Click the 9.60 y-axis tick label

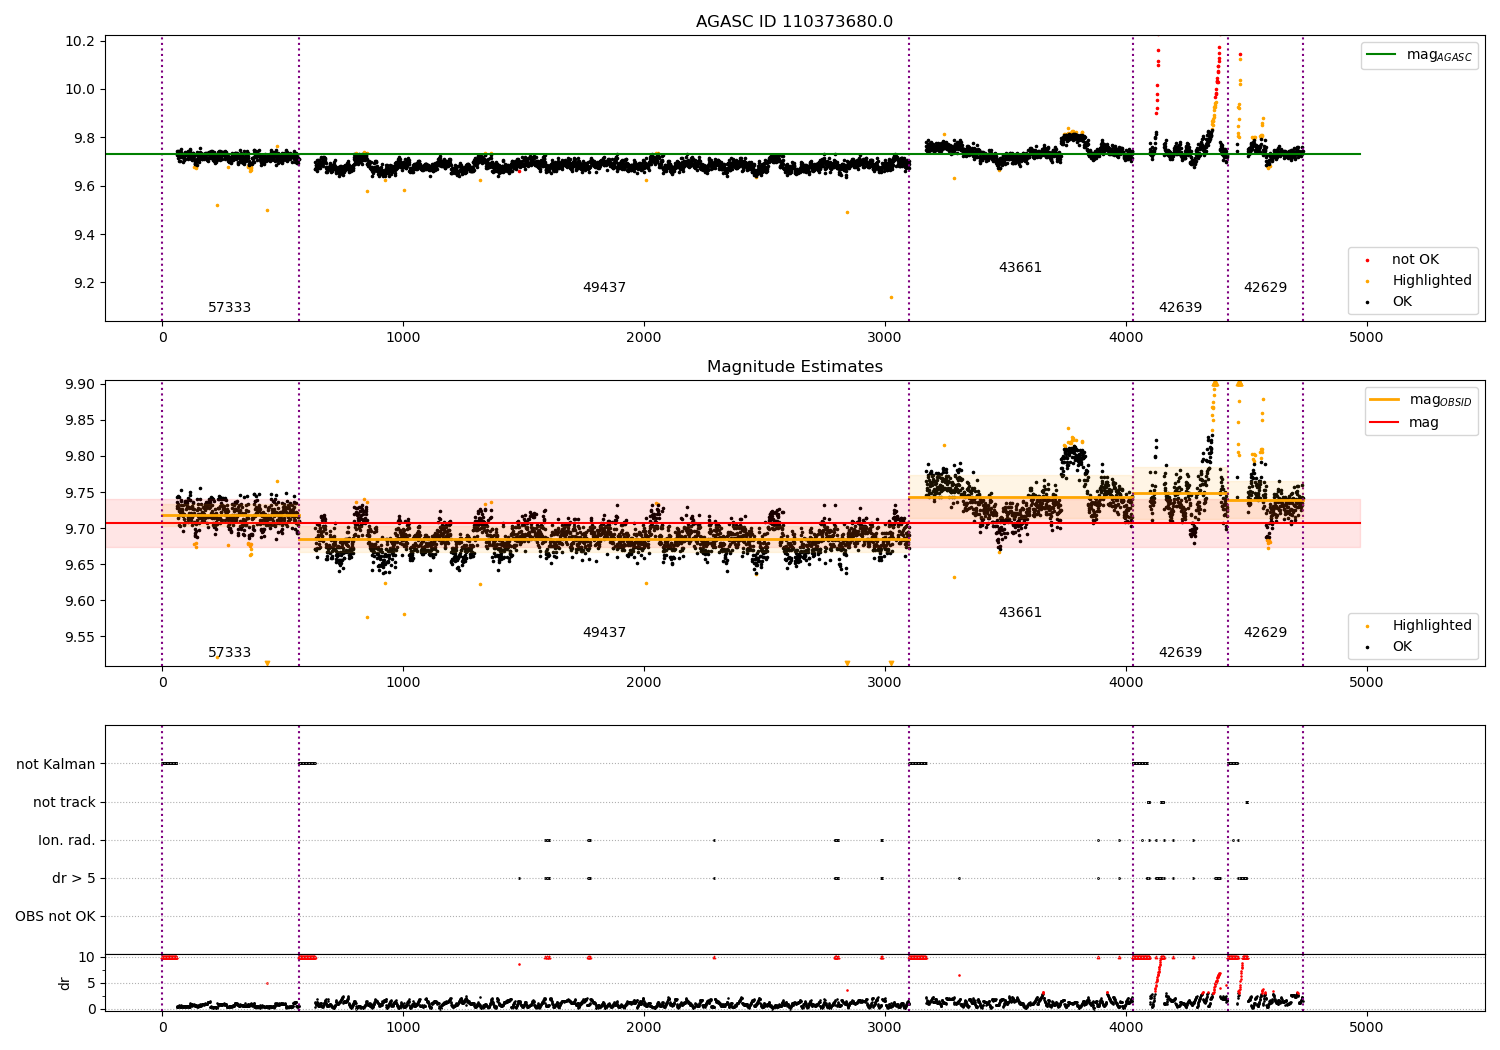(80, 601)
